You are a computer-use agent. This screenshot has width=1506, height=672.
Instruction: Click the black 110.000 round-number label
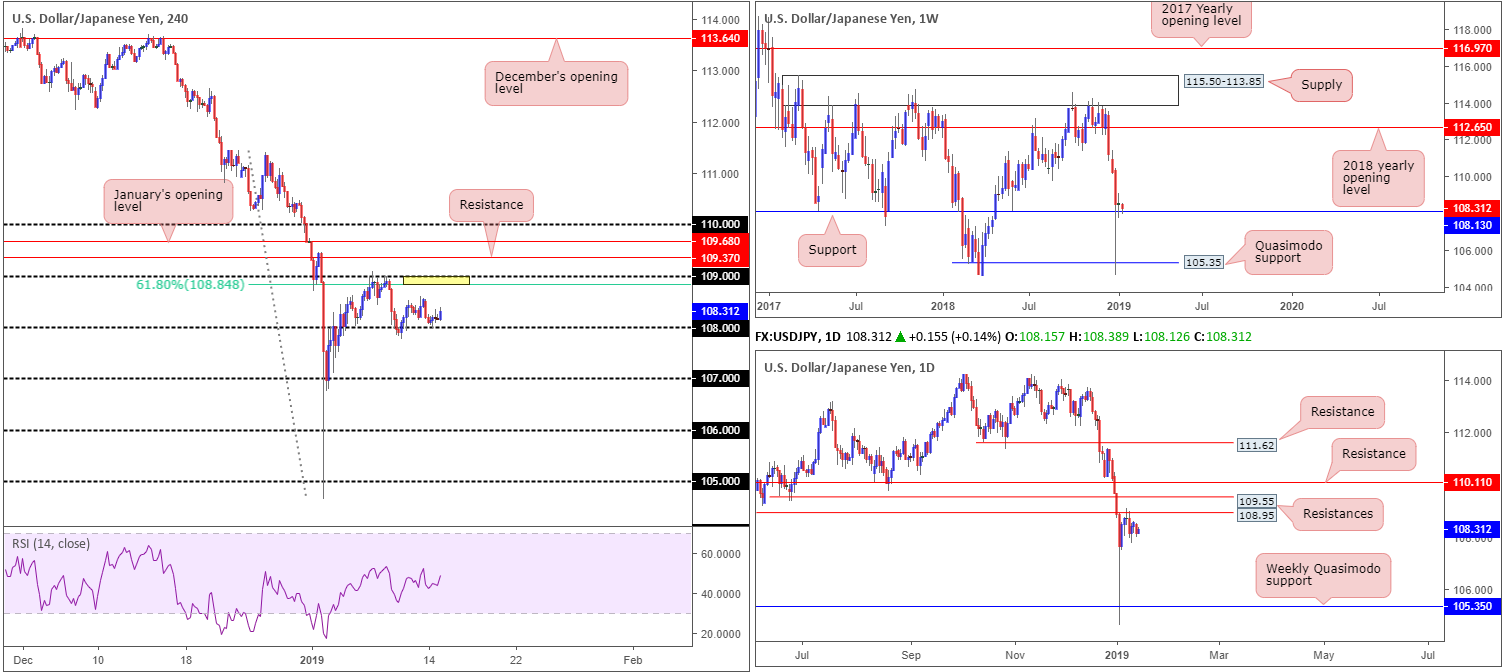pyautogui.click(x=719, y=224)
